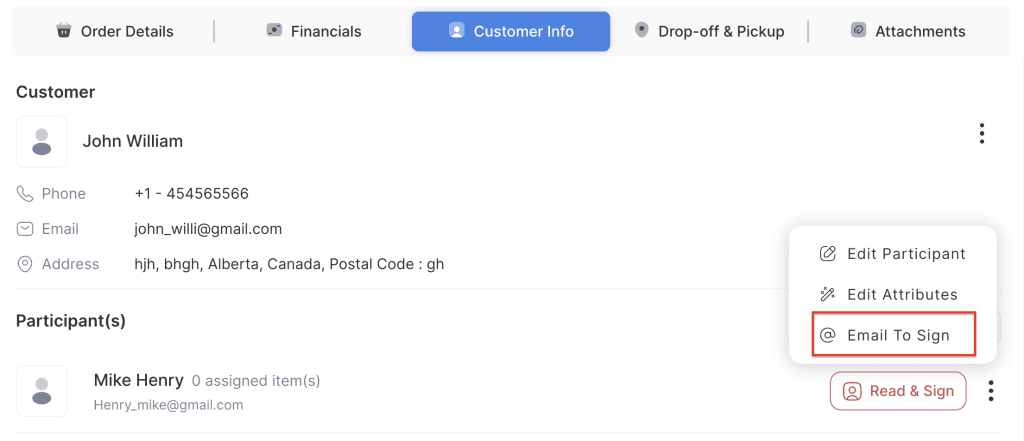The image size is (1024, 441).
Task: Open Mike Henry's three-dot options menu
Action: pyautogui.click(x=990, y=391)
